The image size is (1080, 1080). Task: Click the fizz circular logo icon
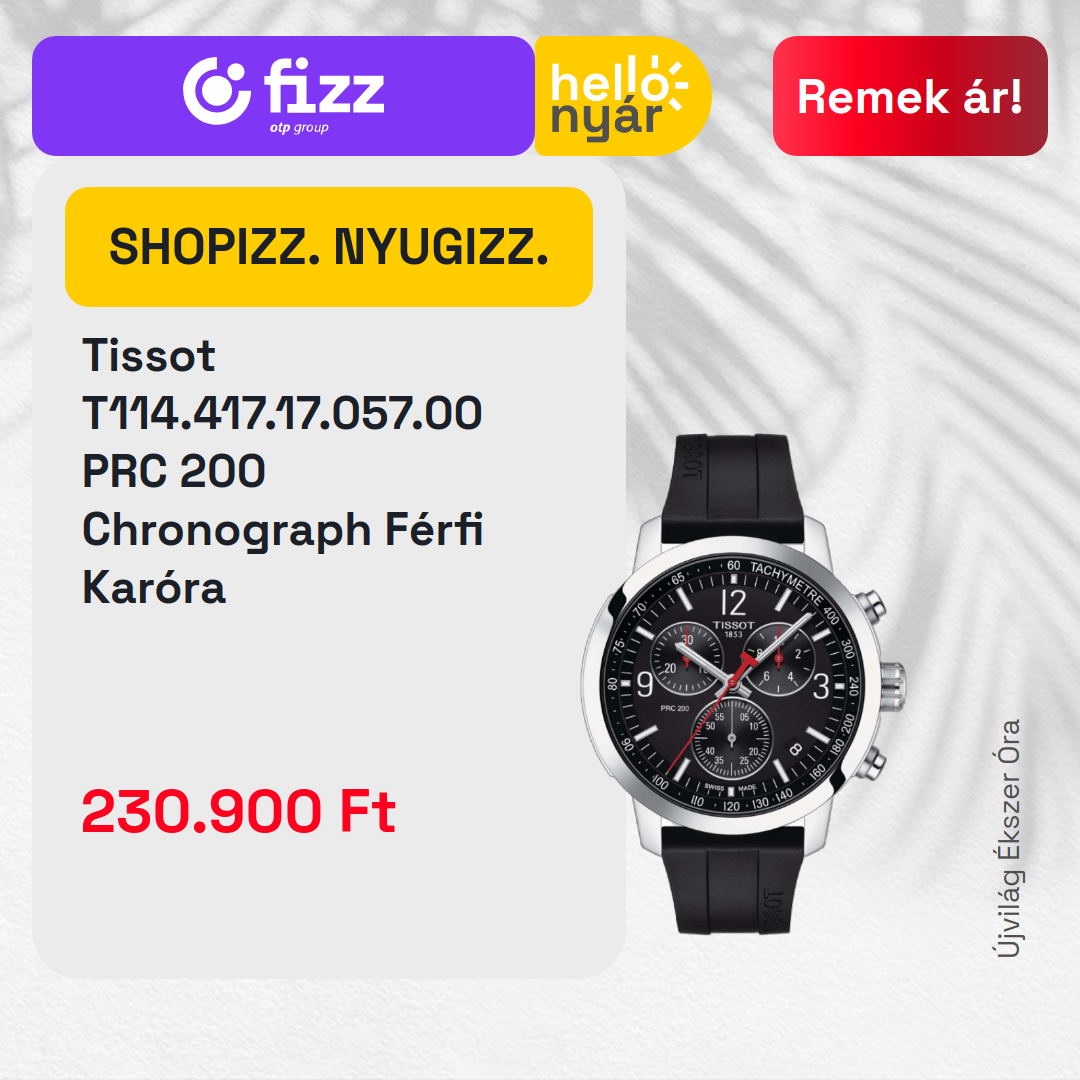coord(216,91)
